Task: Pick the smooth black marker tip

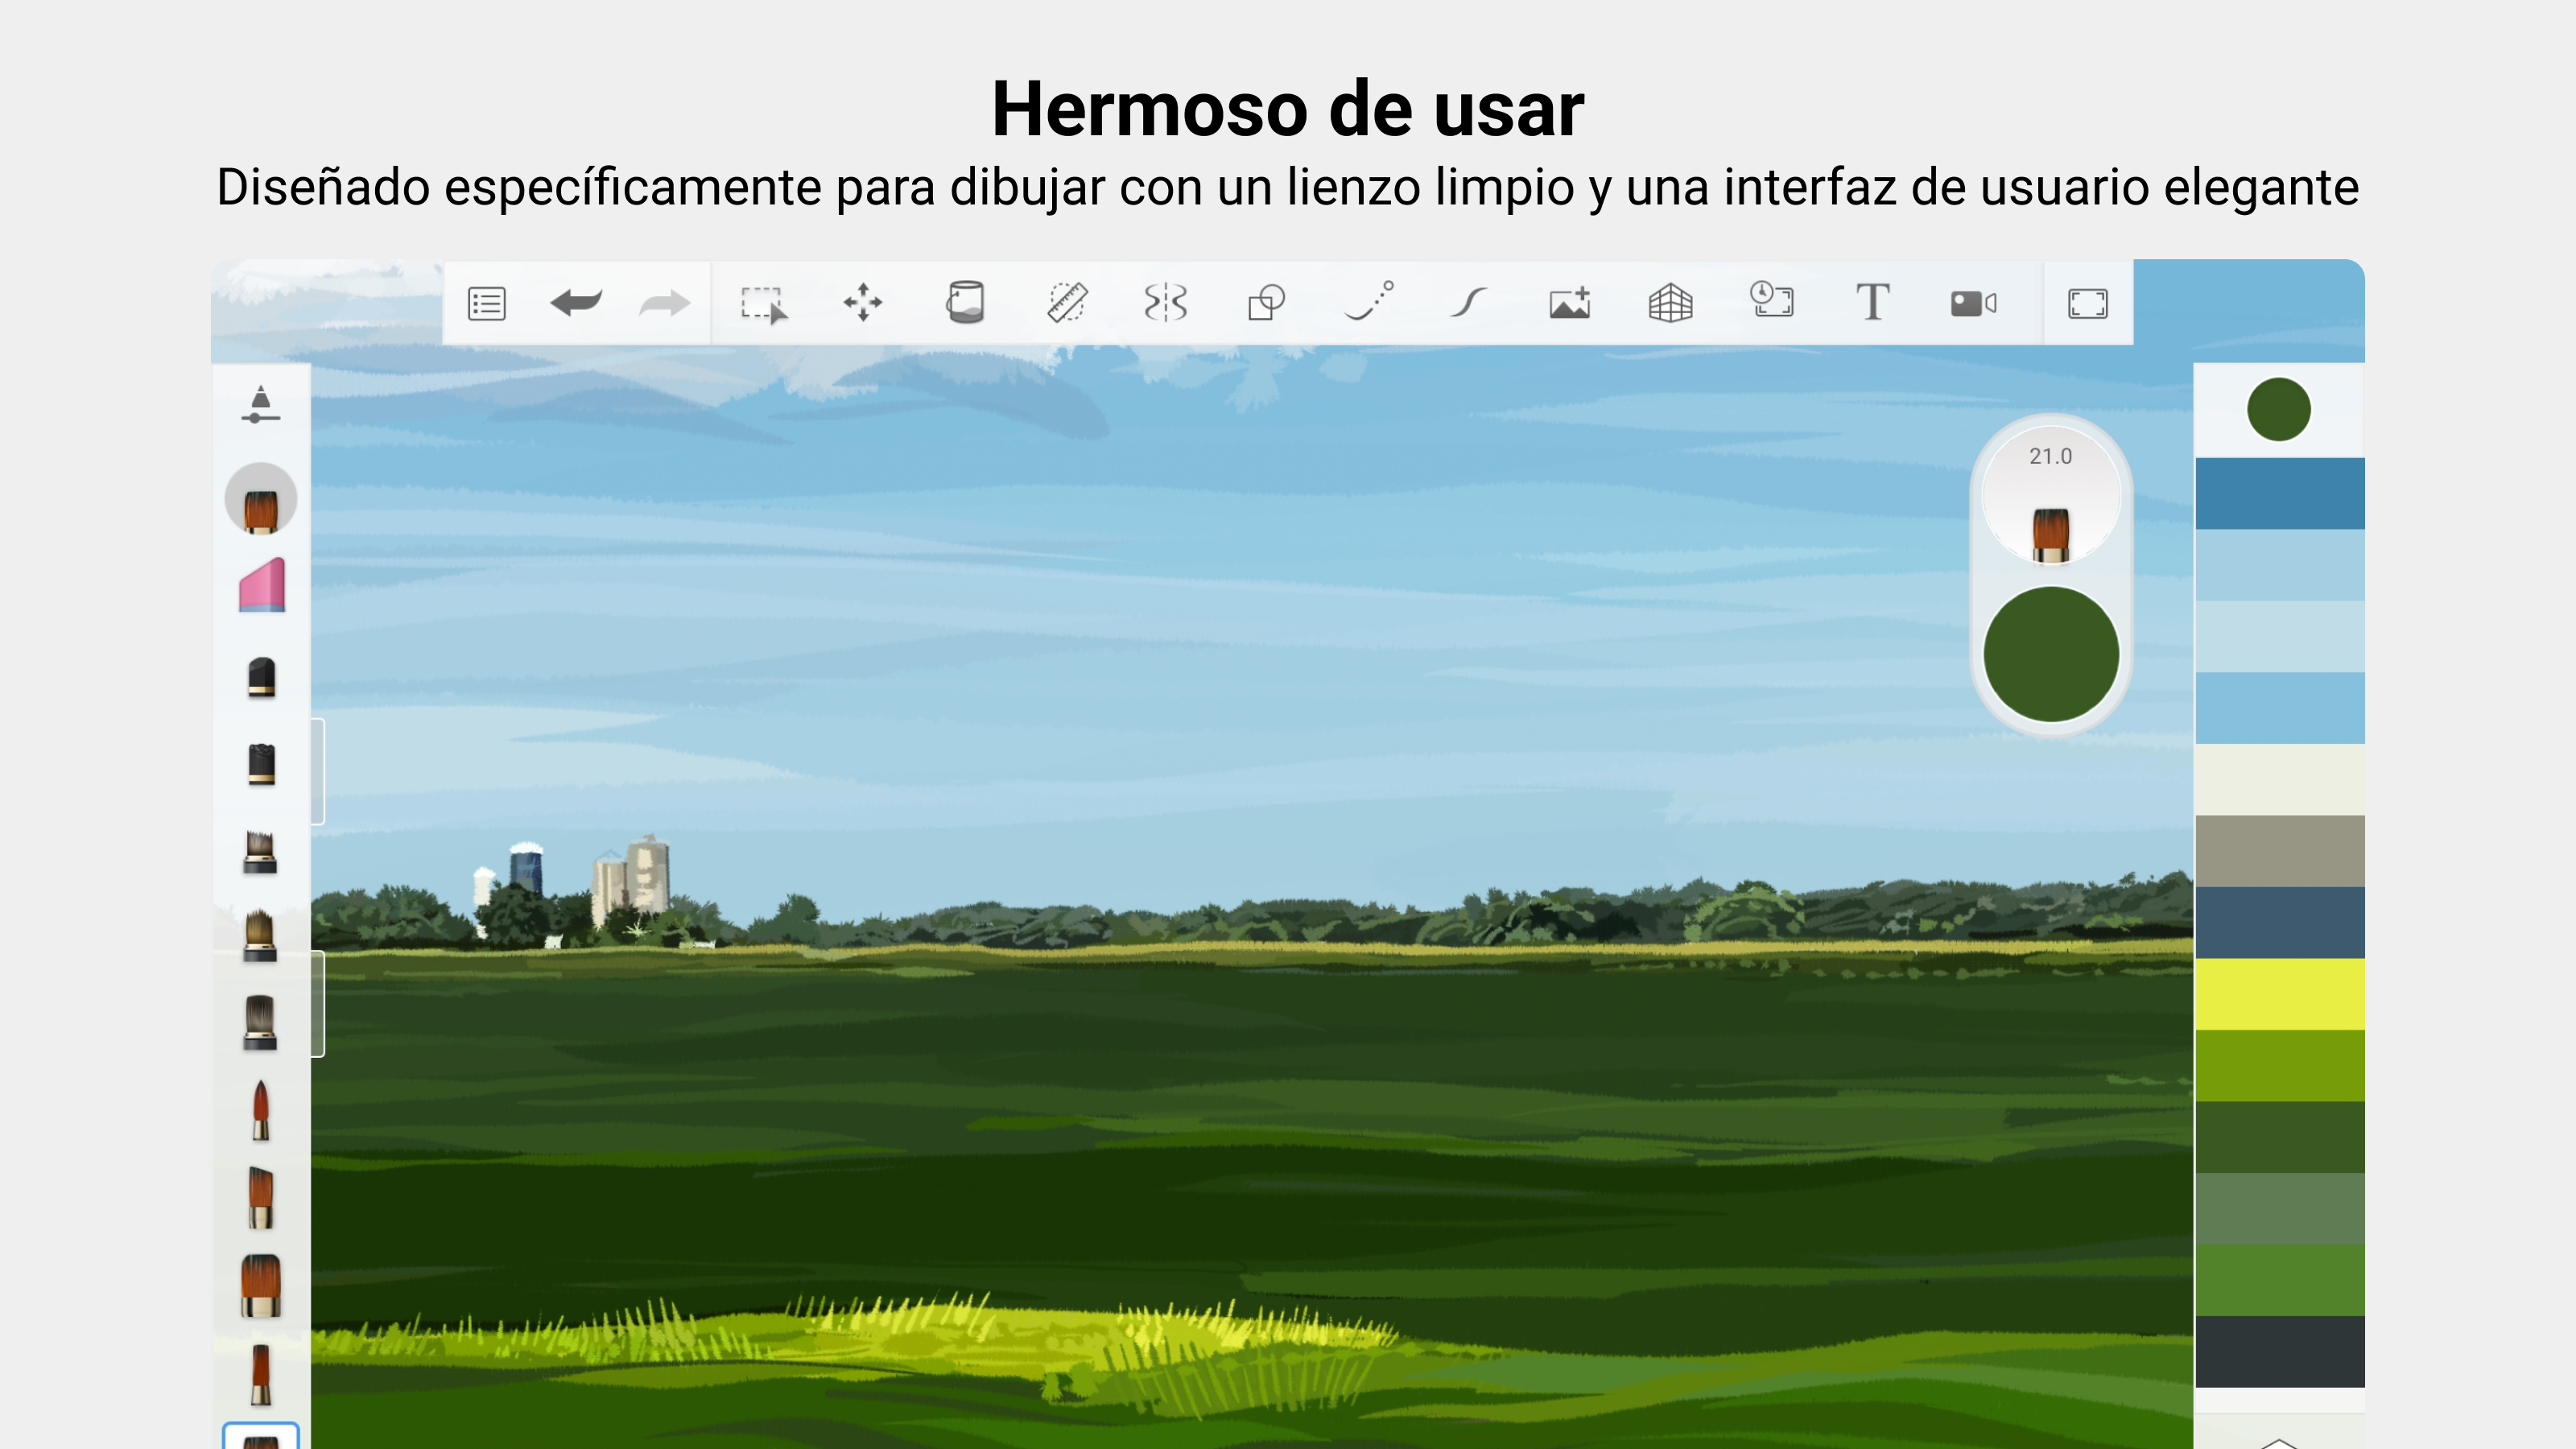Action: pyautogui.click(x=261, y=677)
